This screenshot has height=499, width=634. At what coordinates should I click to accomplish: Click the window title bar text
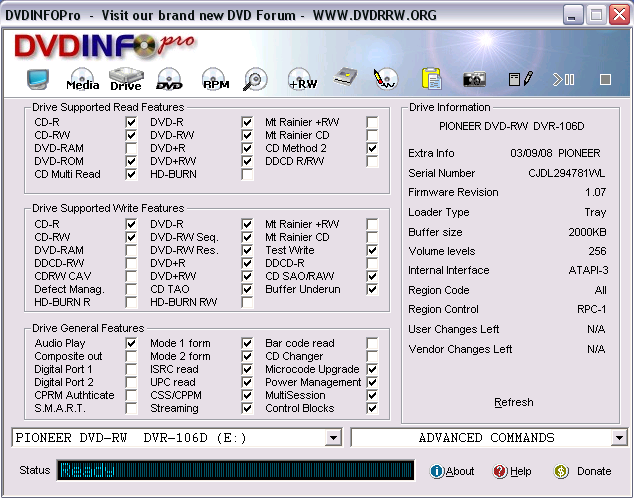(221, 15)
